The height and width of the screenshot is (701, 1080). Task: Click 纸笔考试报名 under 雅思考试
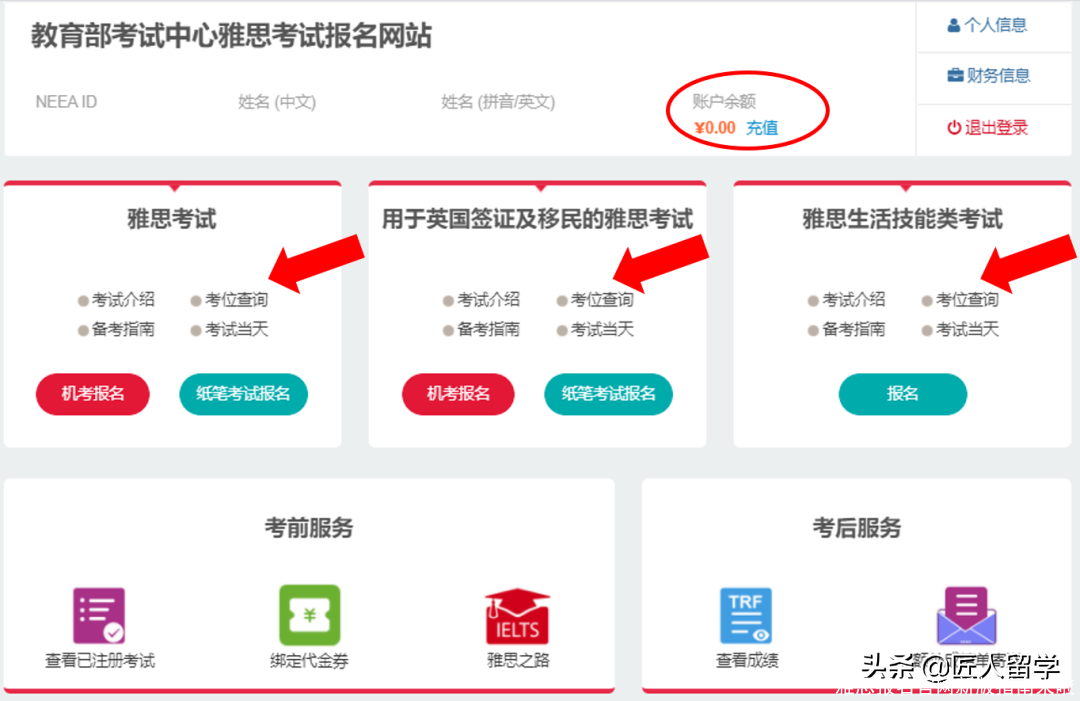243,394
